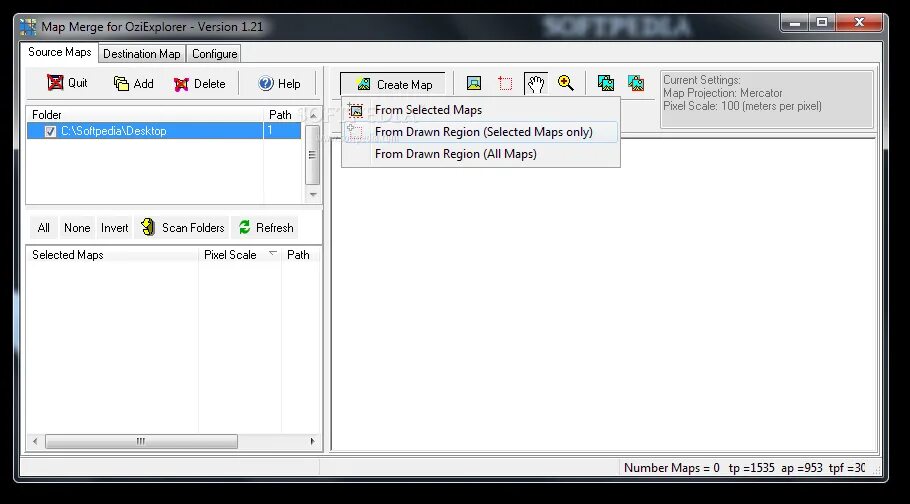Open the Configure tab
The height and width of the screenshot is (504, 910).
point(214,54)
